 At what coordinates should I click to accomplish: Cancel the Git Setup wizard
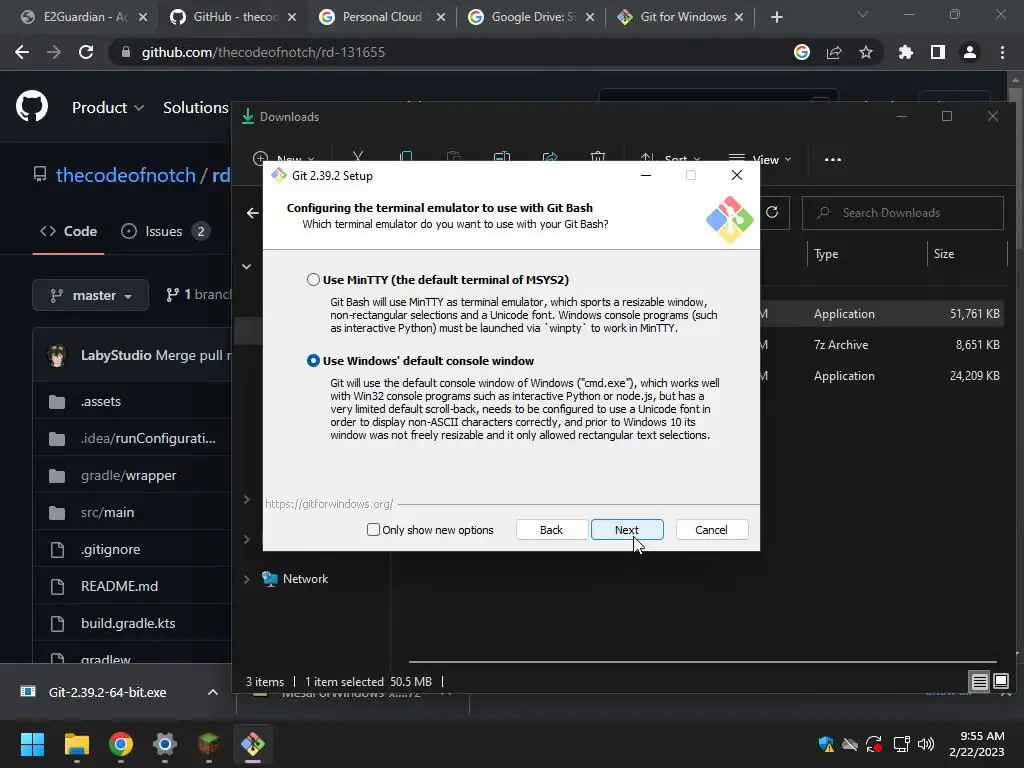pos(711,530)
